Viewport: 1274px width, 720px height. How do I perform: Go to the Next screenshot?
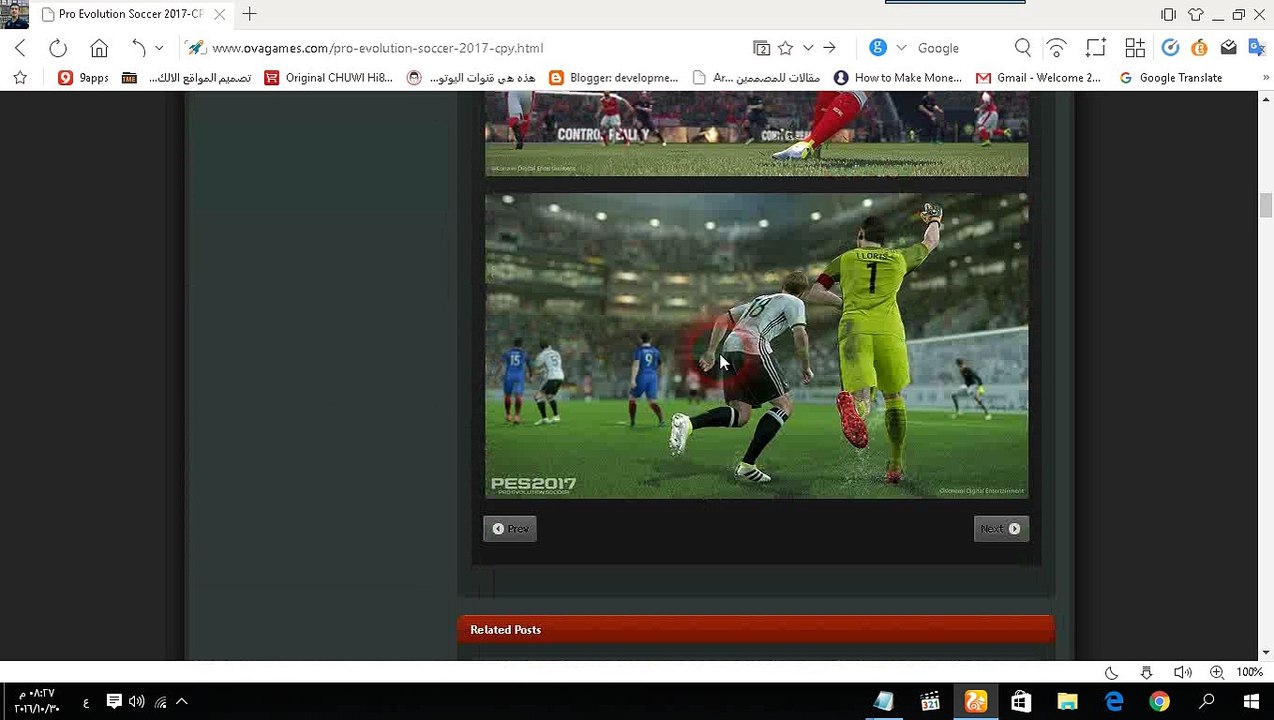tap(1001, 529)
